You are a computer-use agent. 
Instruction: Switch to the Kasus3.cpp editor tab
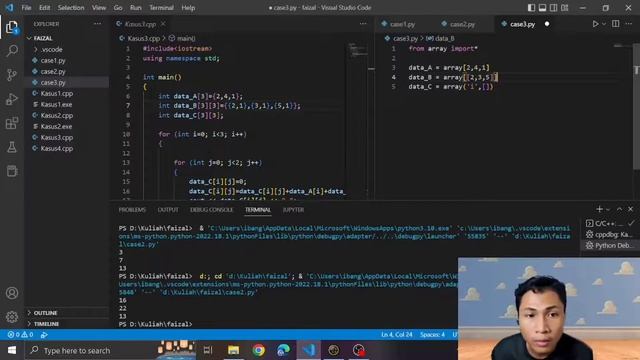tap(140, 24)
